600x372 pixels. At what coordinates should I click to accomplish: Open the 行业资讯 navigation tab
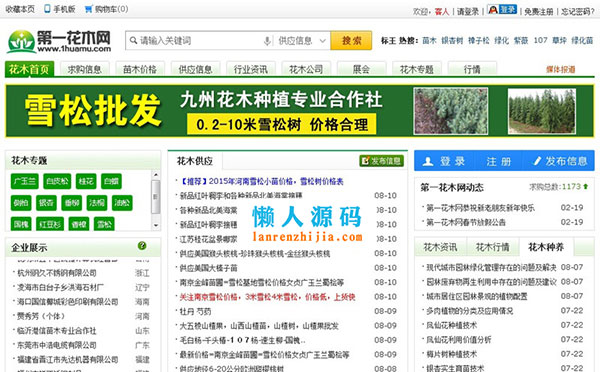[251, 69]
